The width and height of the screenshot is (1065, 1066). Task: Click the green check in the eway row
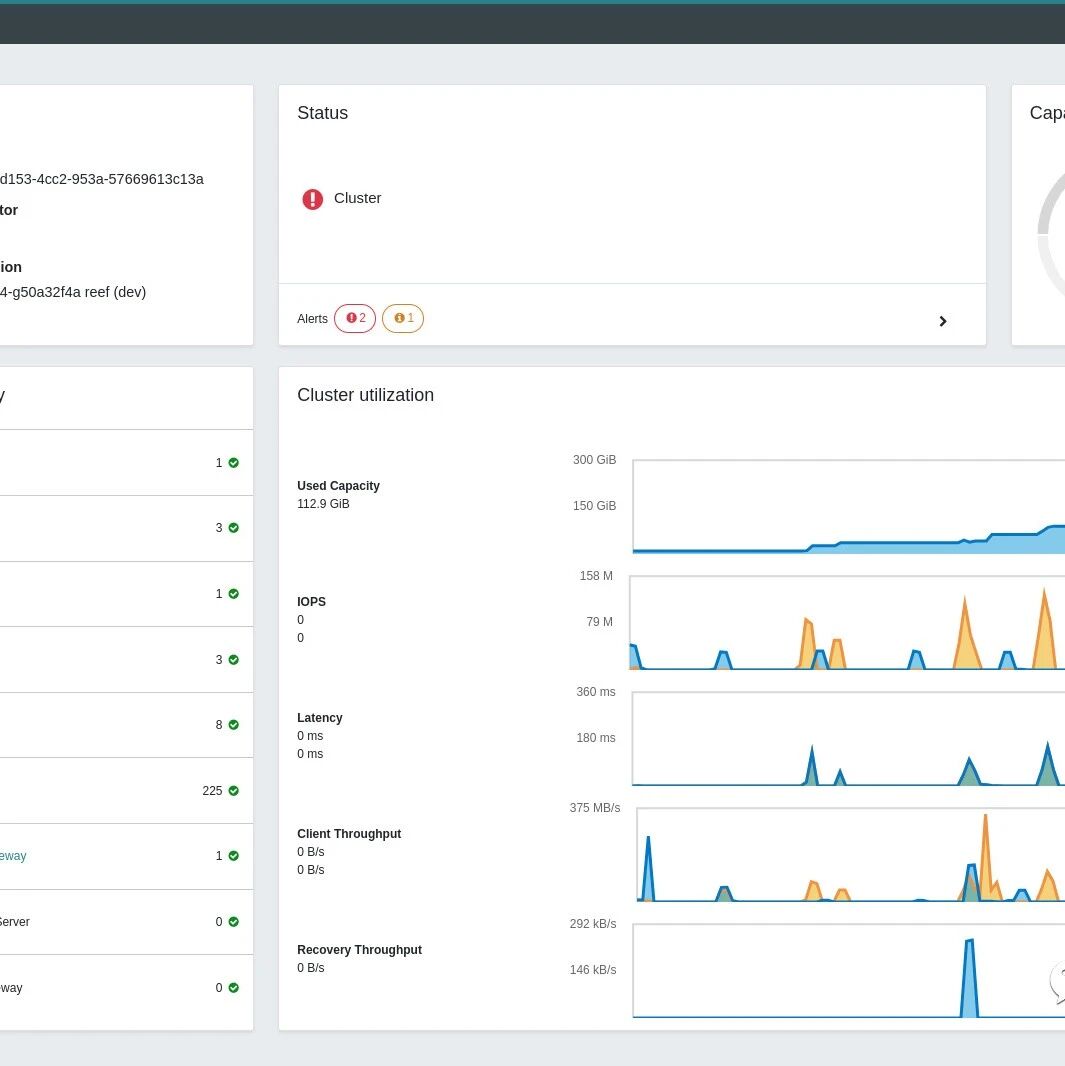coord(234,856)
